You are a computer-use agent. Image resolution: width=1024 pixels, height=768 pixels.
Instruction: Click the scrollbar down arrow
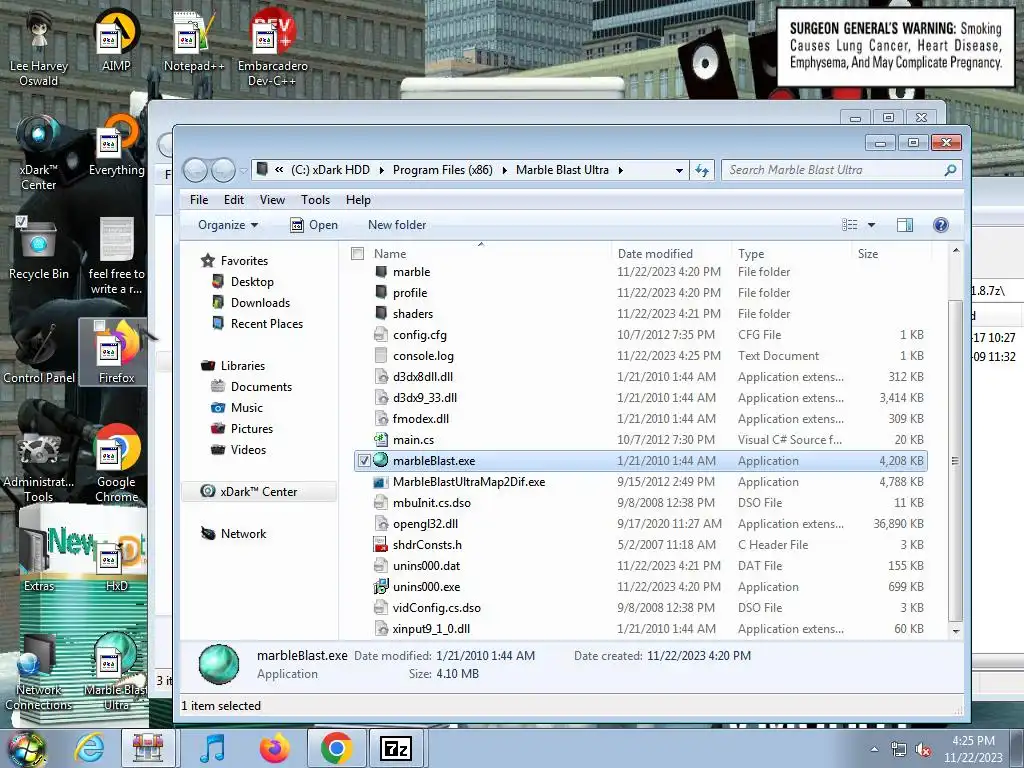pyautogui.click(x=956, y=631)
